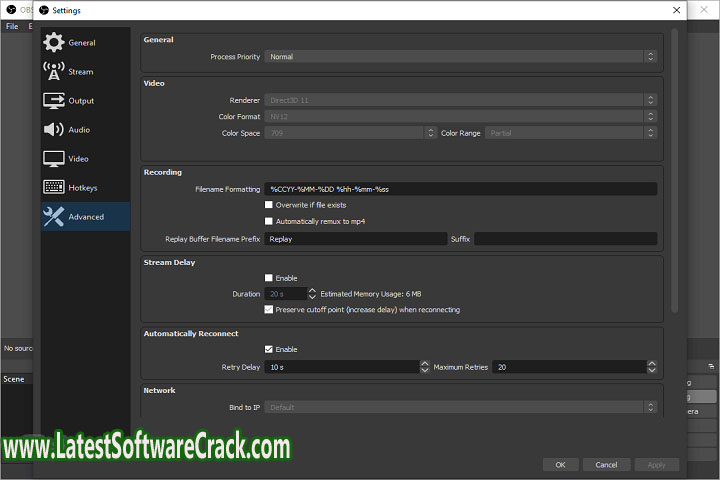720x480 pixels.
Task: Click the Advanced wrench tools icon
Action: tap(53, 216)
